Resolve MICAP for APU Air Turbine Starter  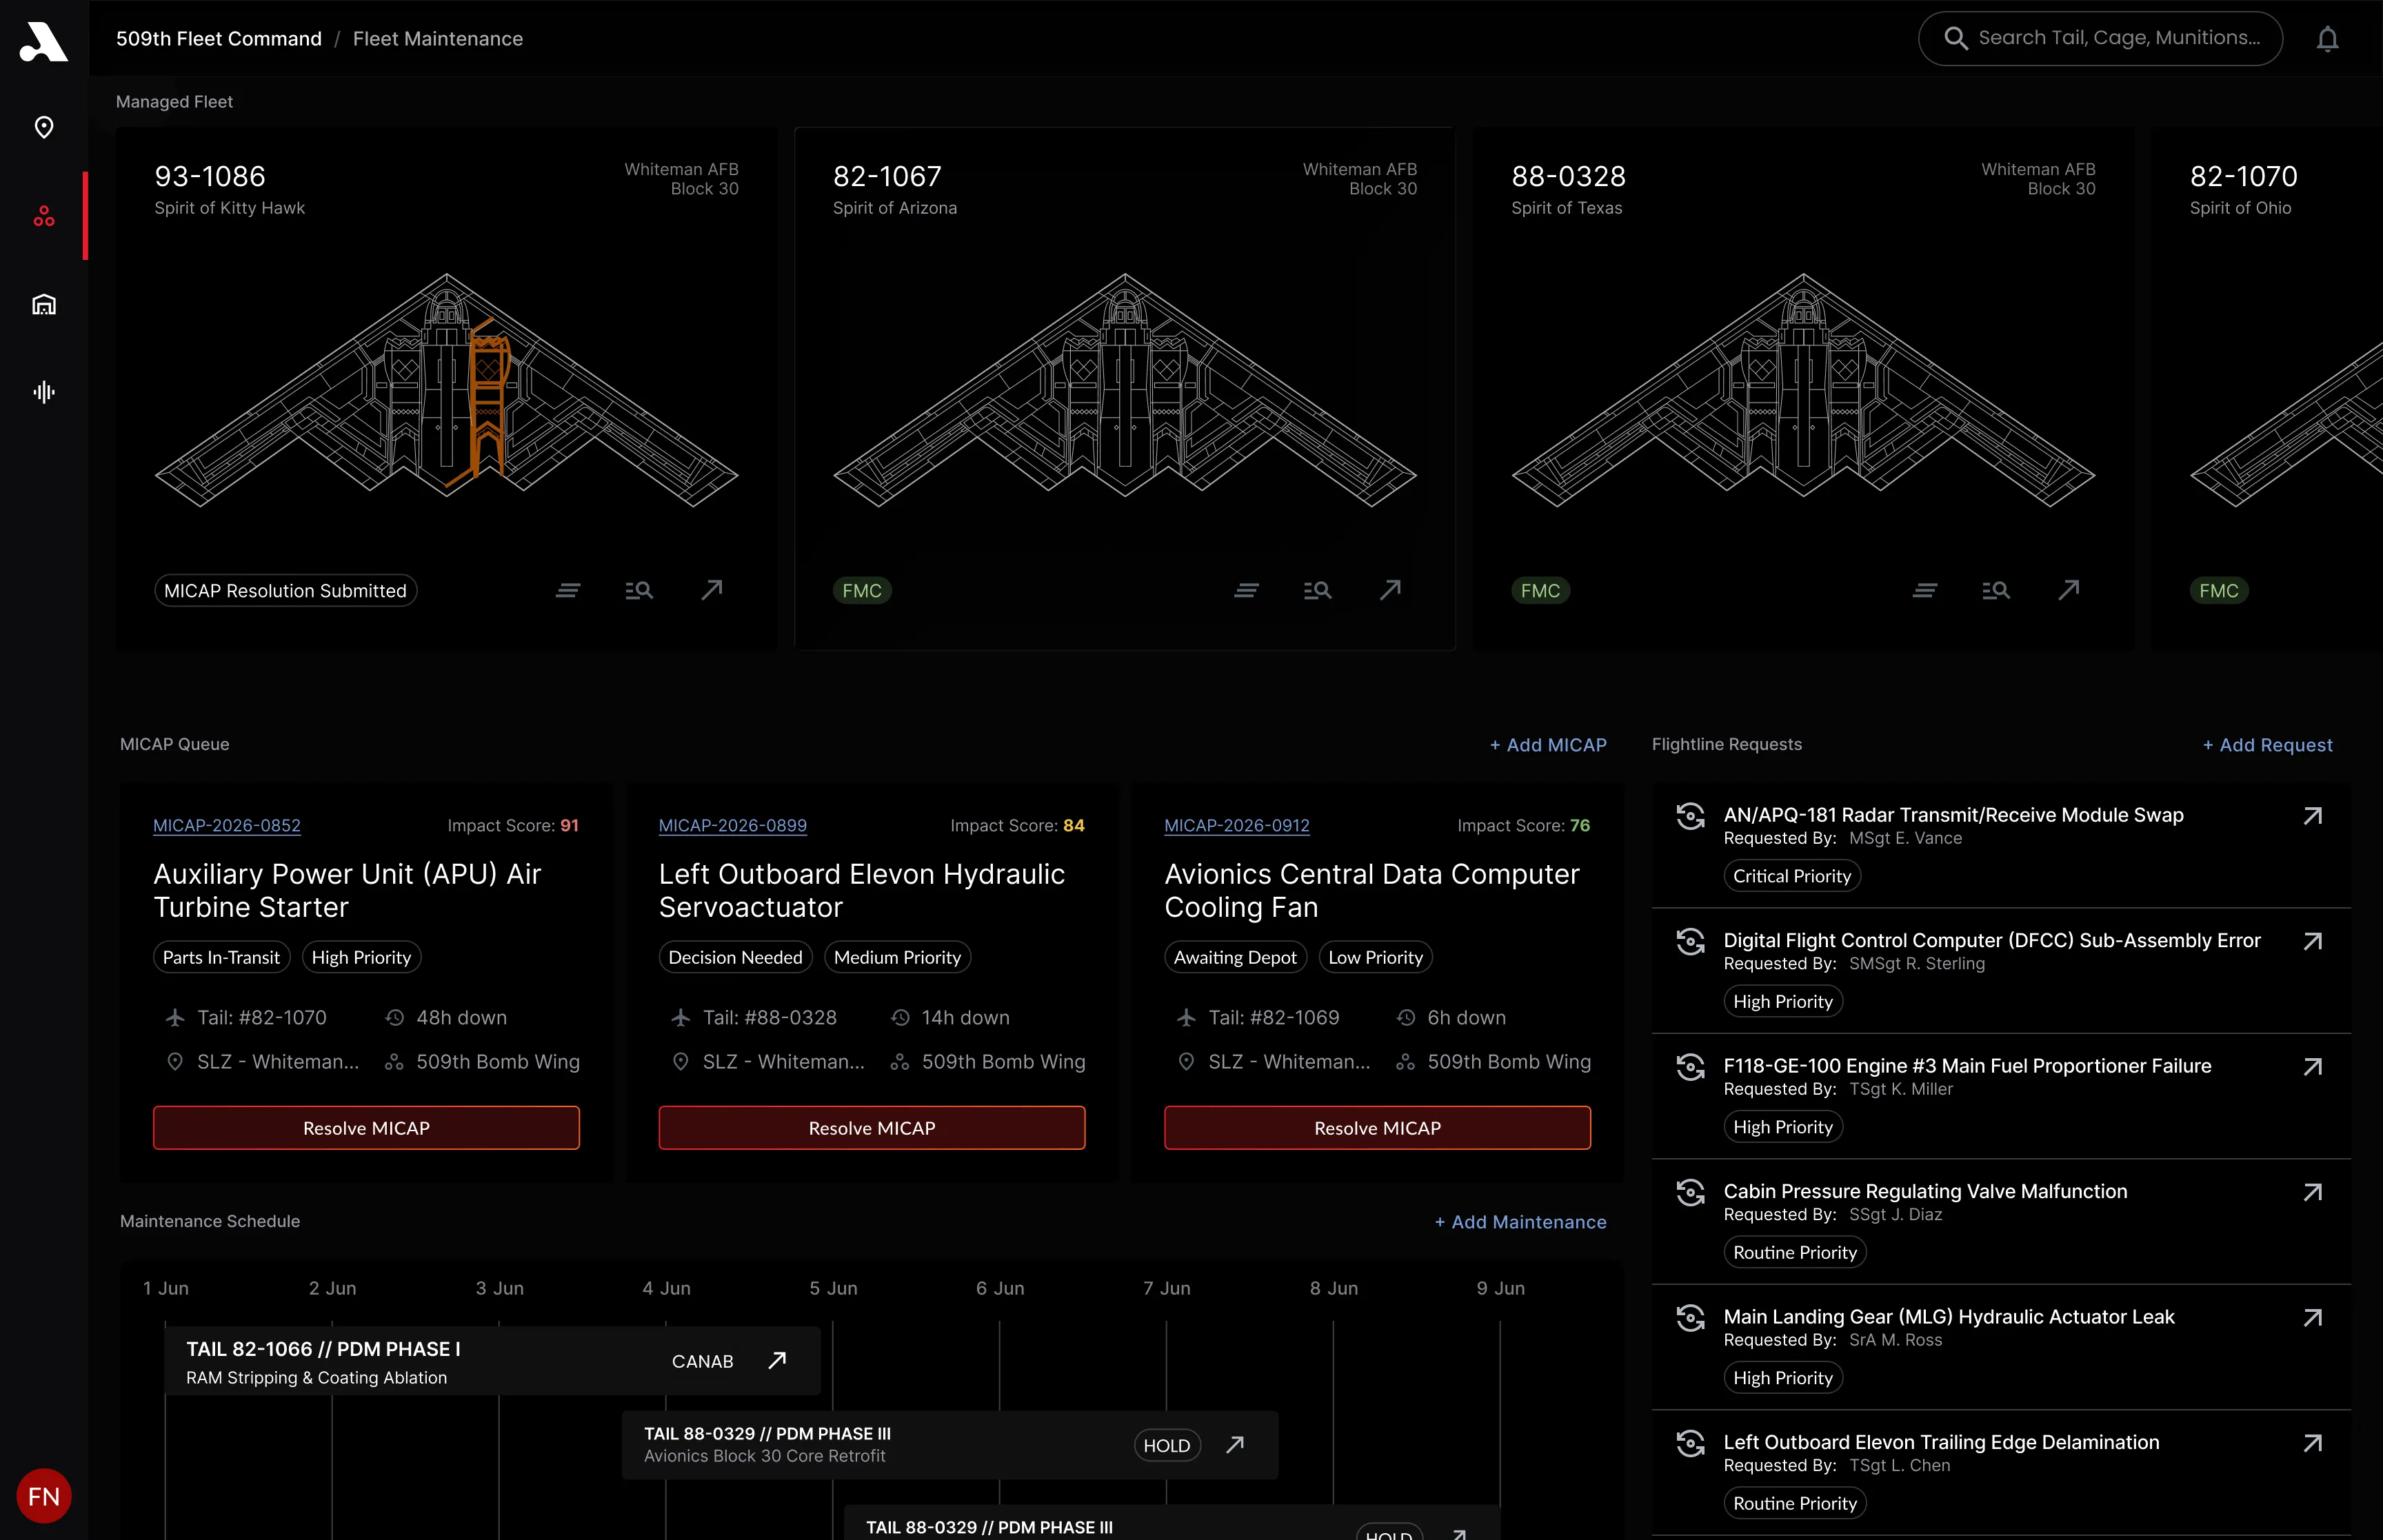[366, 1128]
